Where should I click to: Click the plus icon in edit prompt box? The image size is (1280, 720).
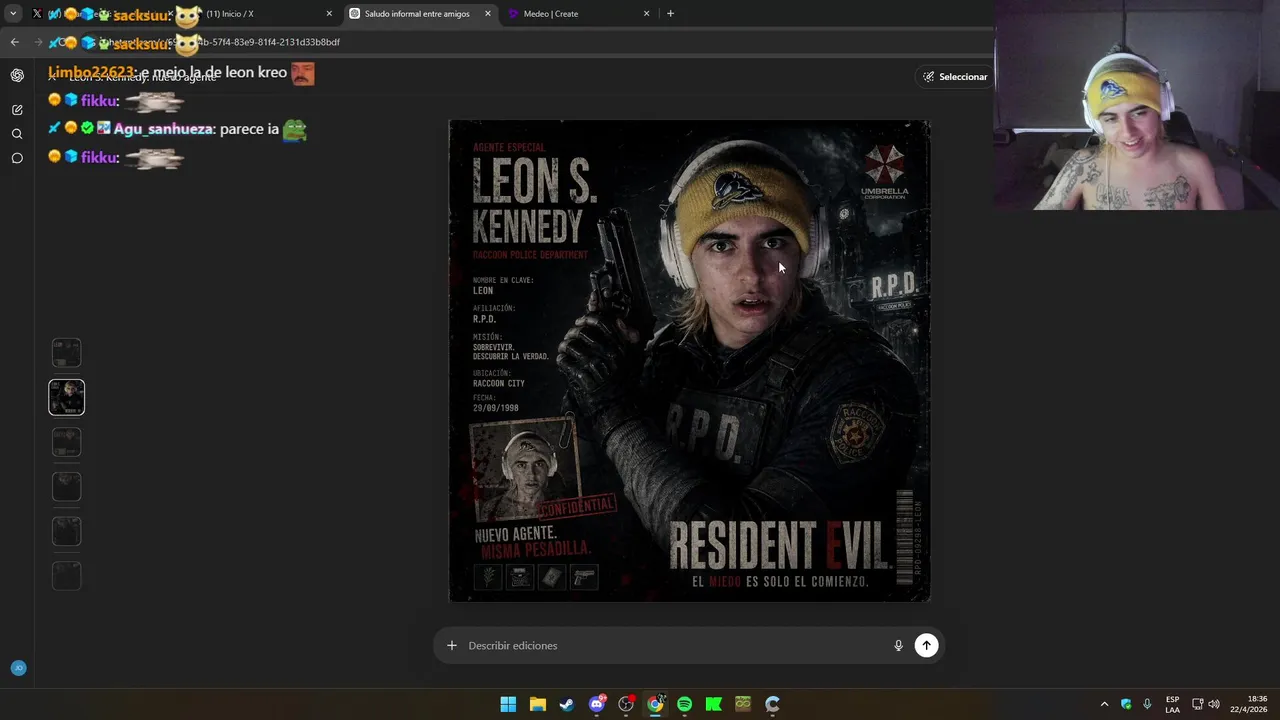452,645
